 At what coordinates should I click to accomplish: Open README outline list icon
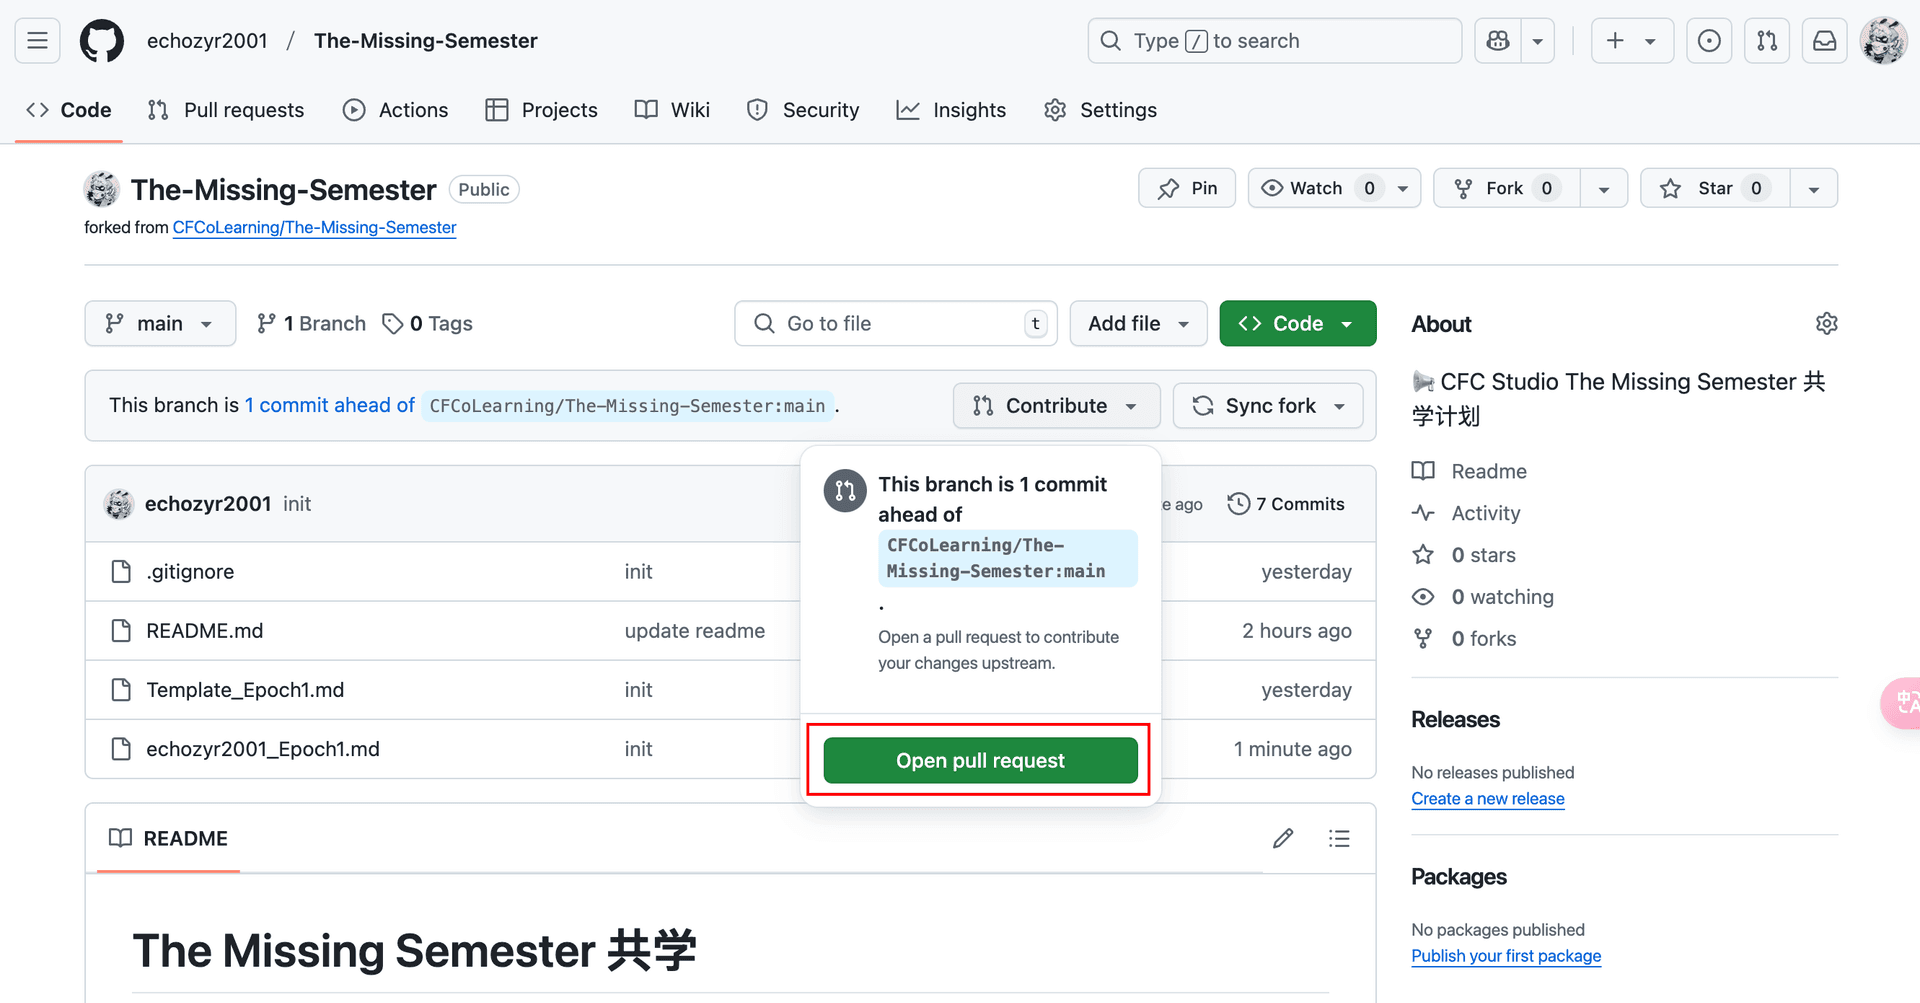tap(1339, 838)
